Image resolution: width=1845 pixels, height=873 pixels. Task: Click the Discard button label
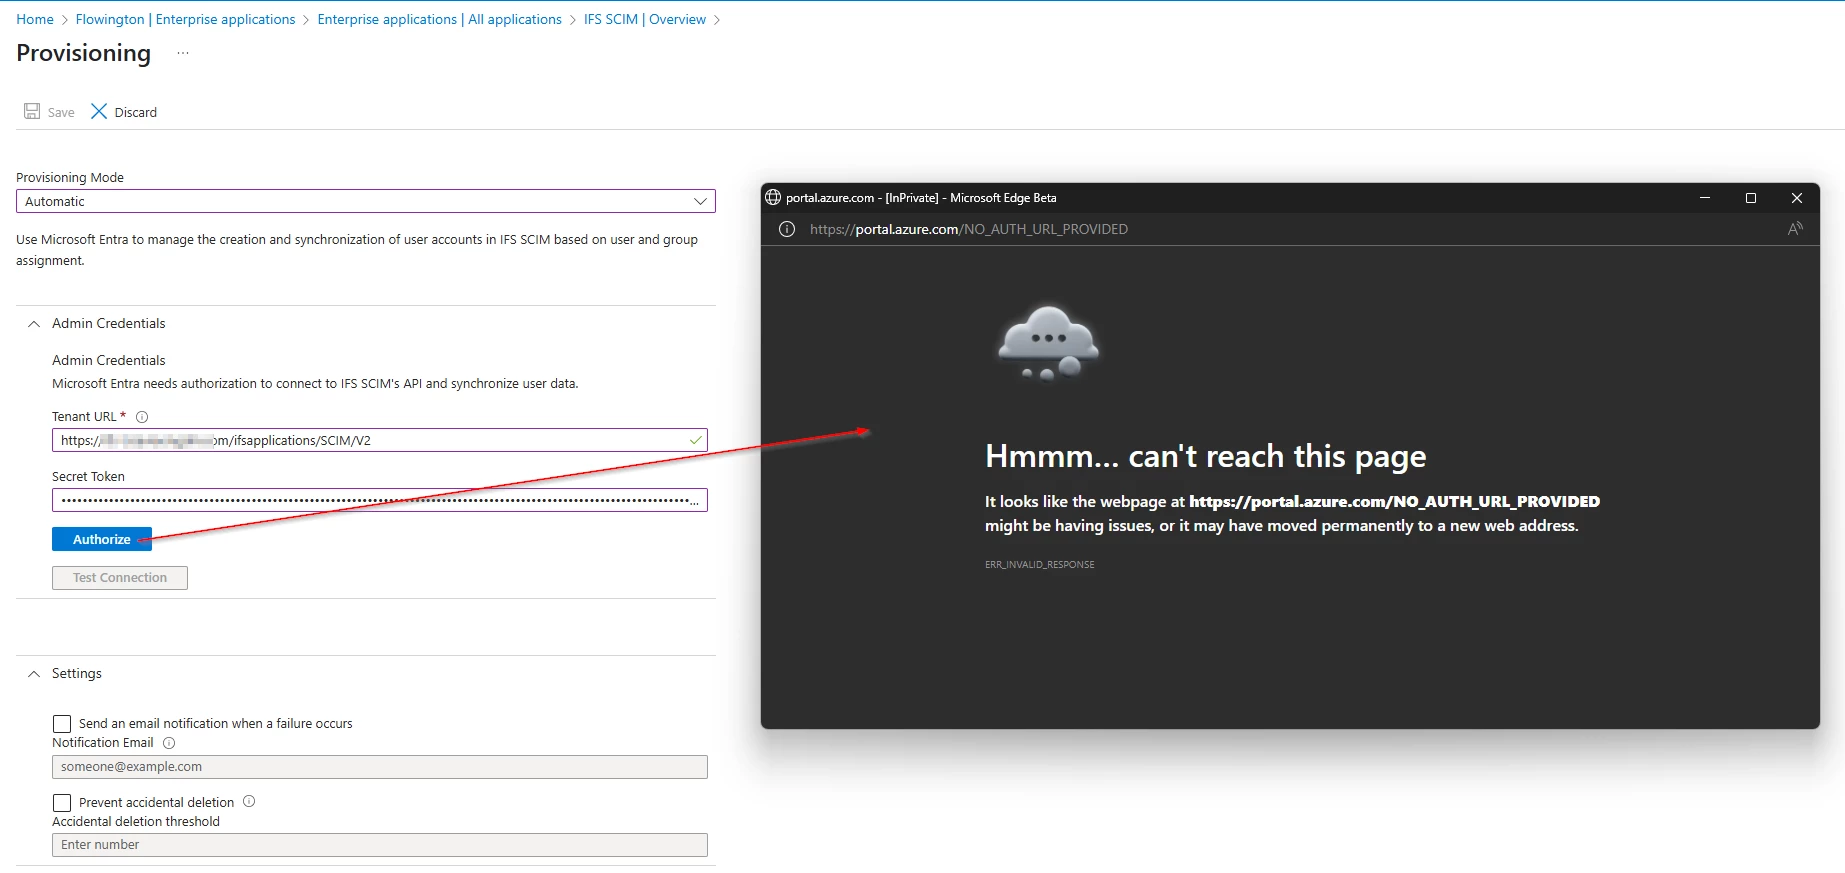click(136, 112)
